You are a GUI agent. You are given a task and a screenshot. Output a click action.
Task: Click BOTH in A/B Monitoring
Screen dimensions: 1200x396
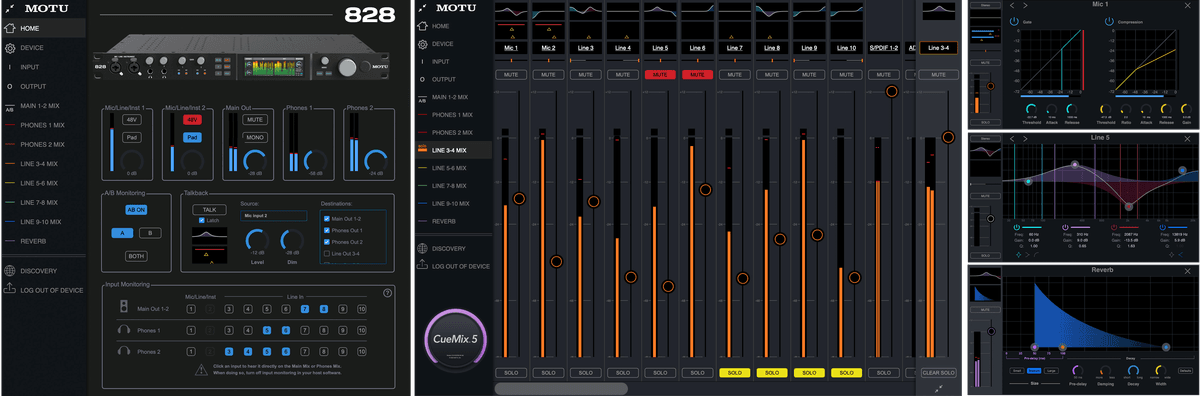click(x=136, y=256)
